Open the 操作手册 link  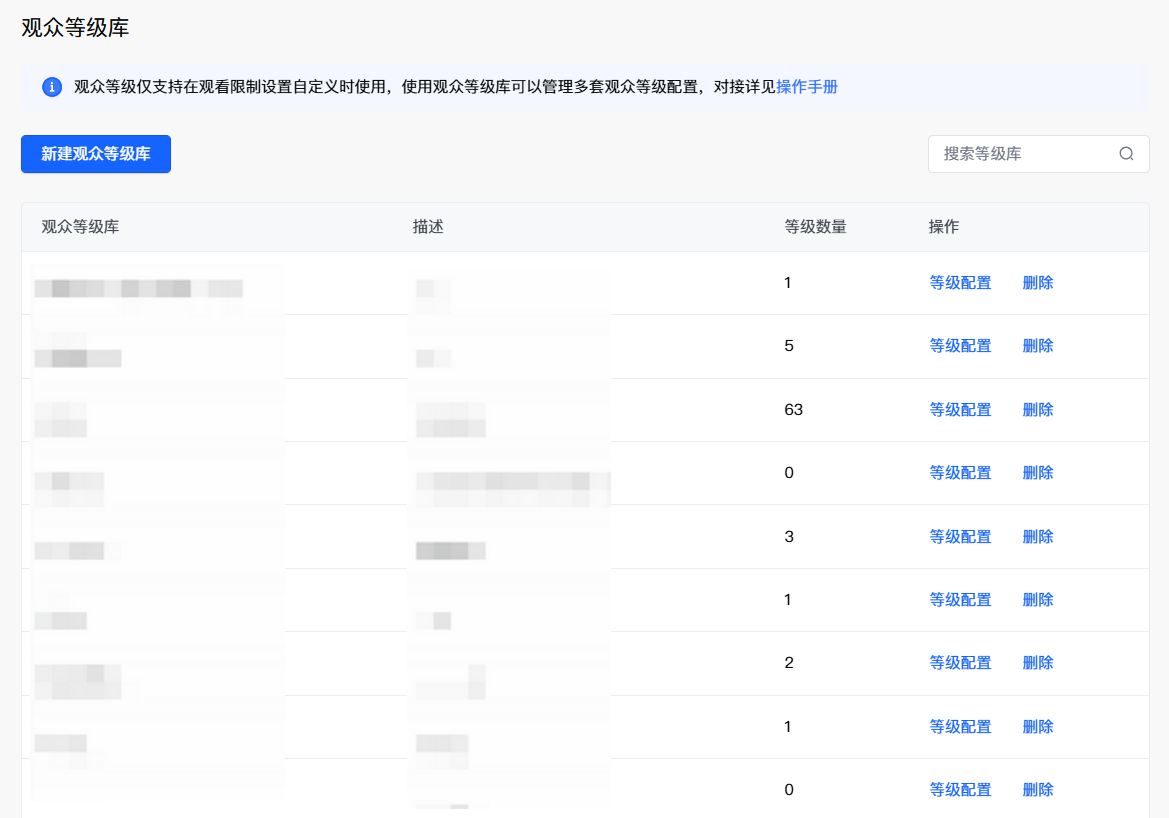(807, 87)
